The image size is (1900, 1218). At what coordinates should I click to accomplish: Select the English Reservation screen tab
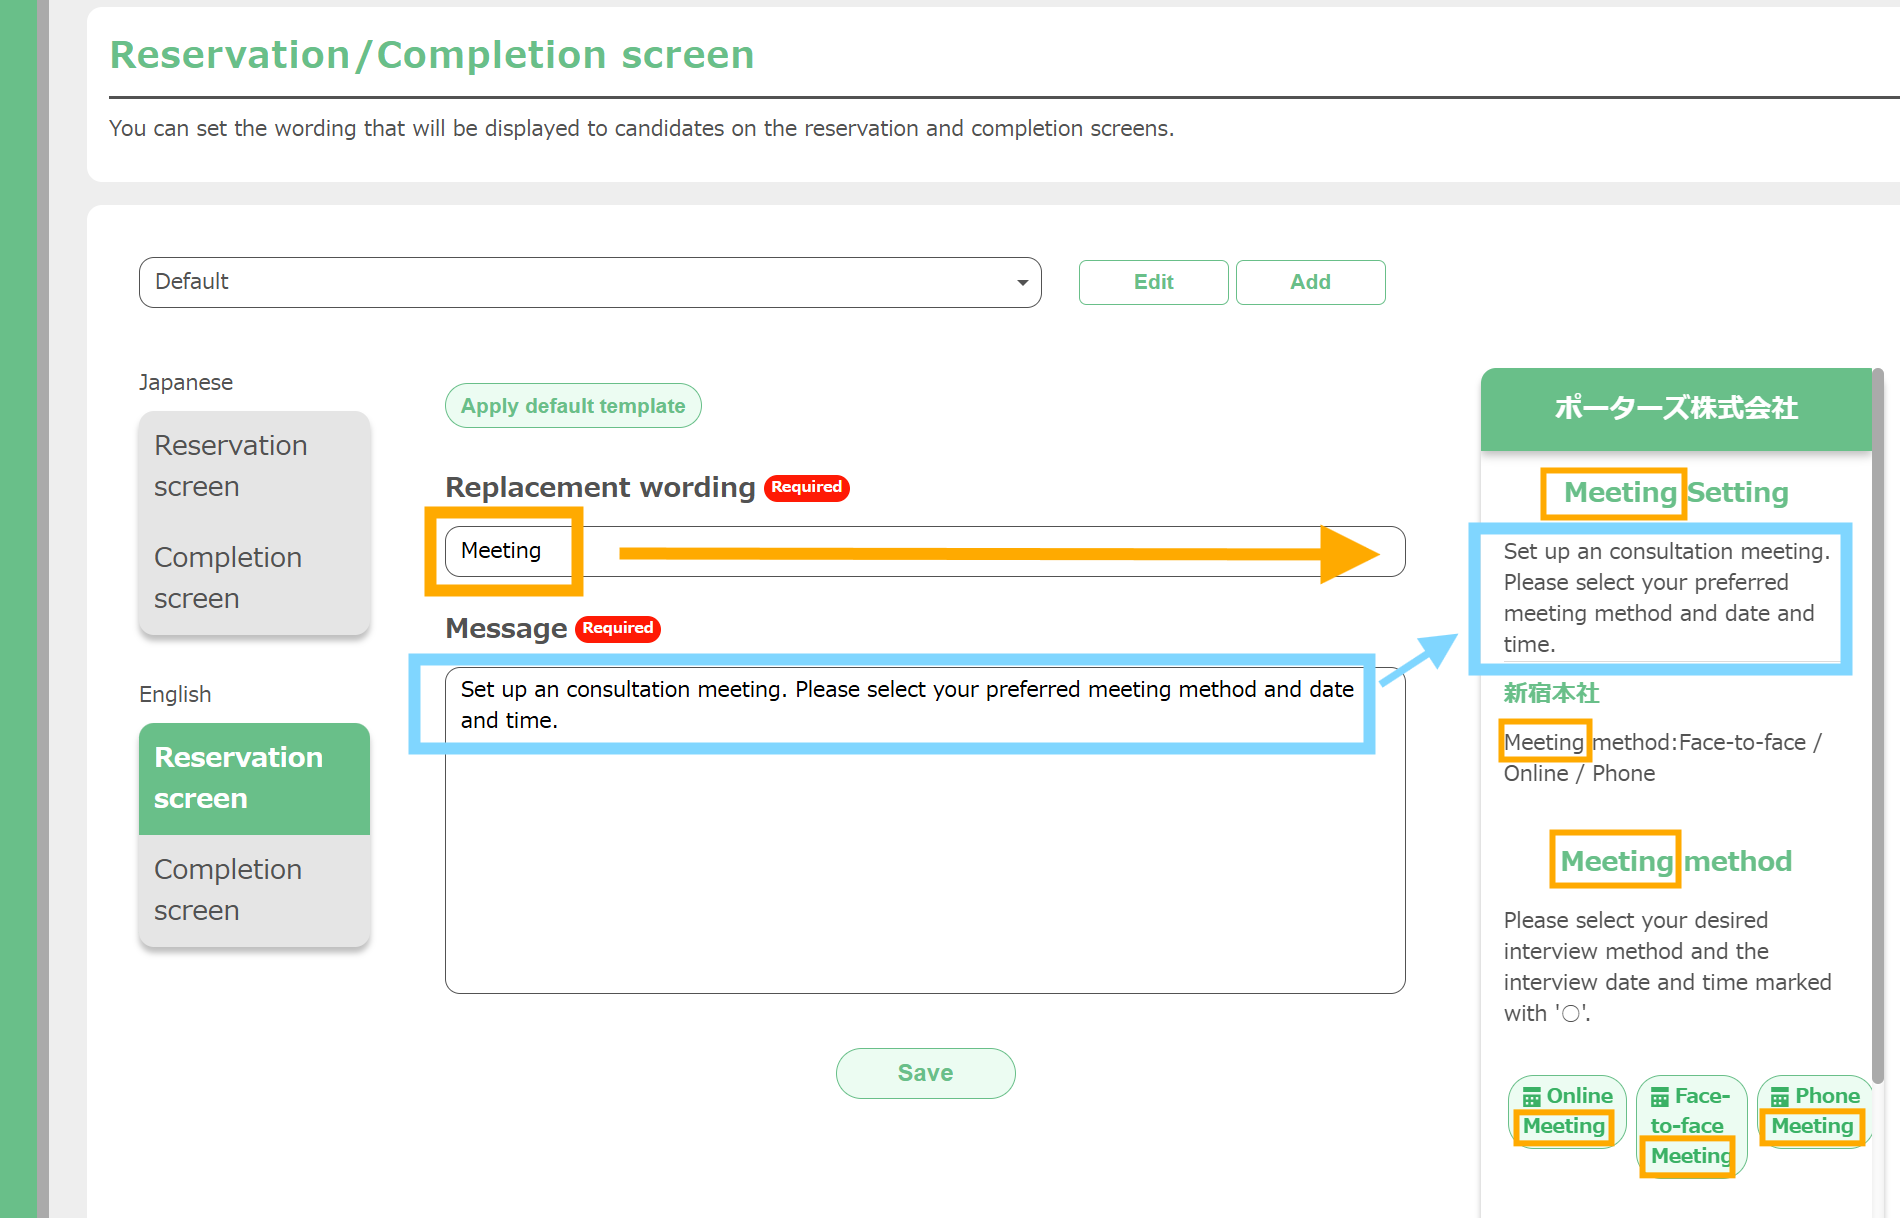pos(254,778)
